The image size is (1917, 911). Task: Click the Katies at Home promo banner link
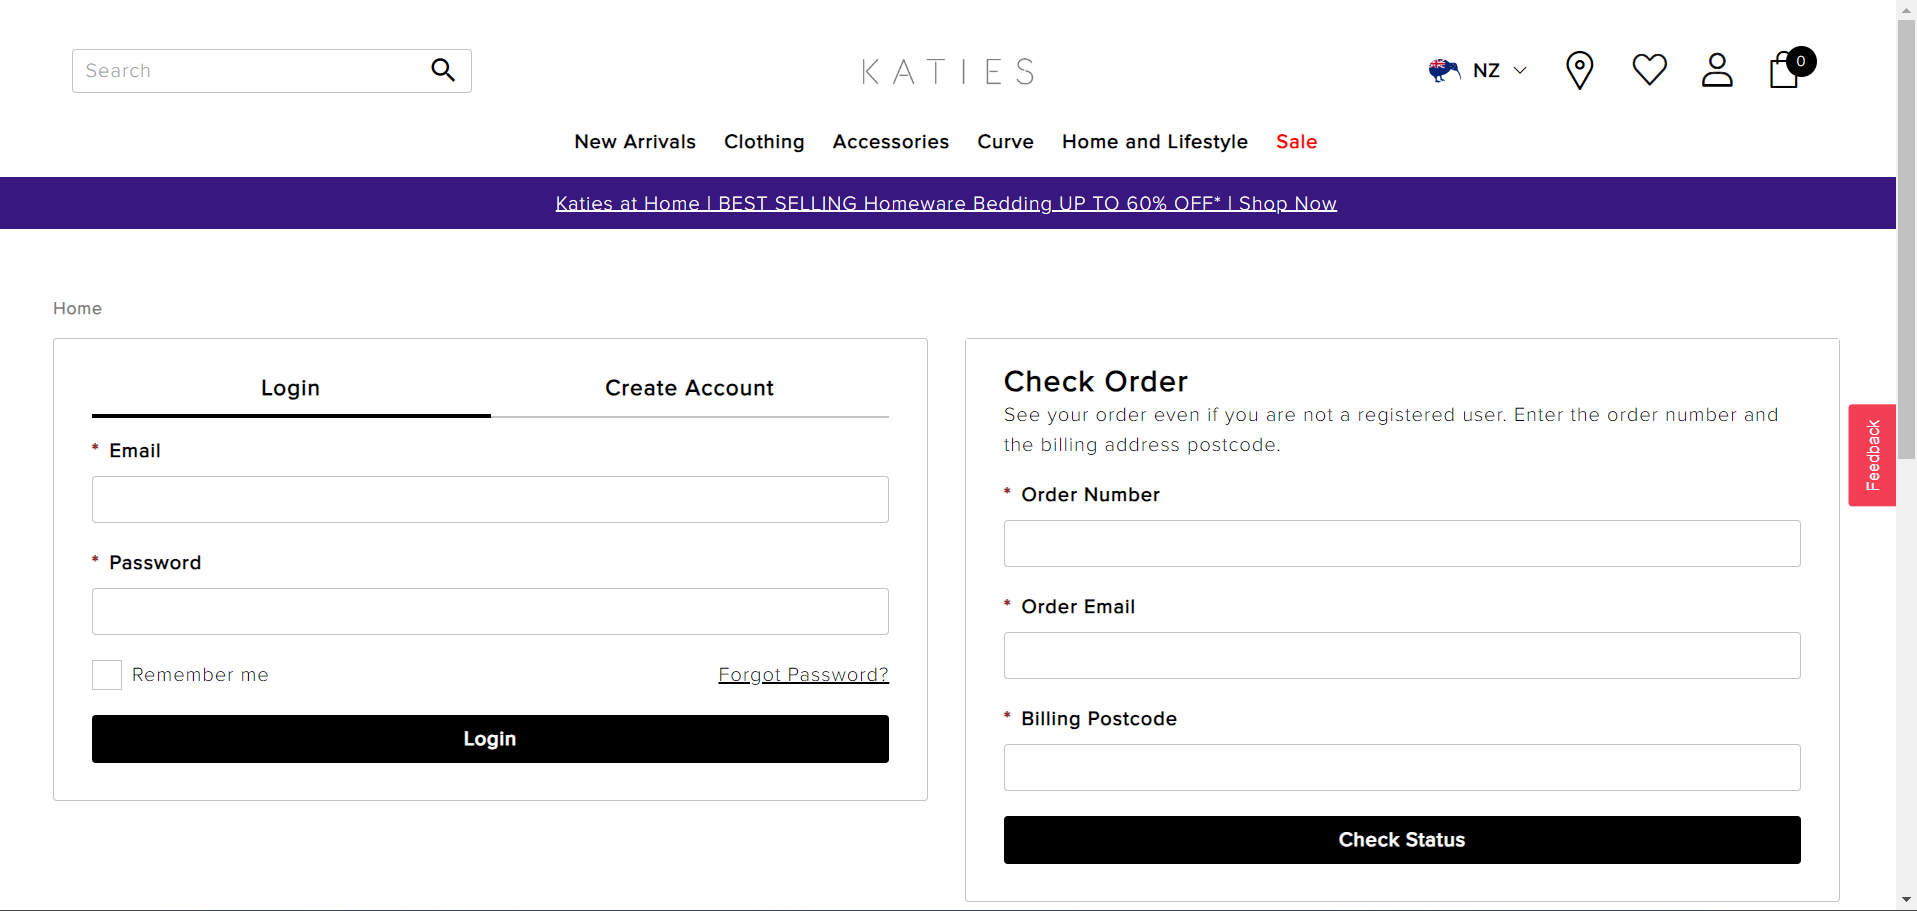click(946, 204)
